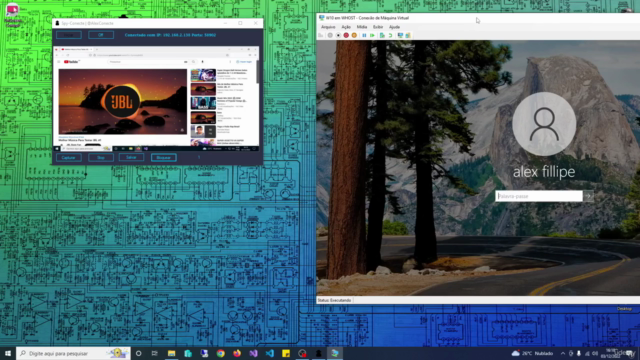Click the taskbar search box Digite aqui para pesquisar
The image size is (640, 360).
point(73,353)
